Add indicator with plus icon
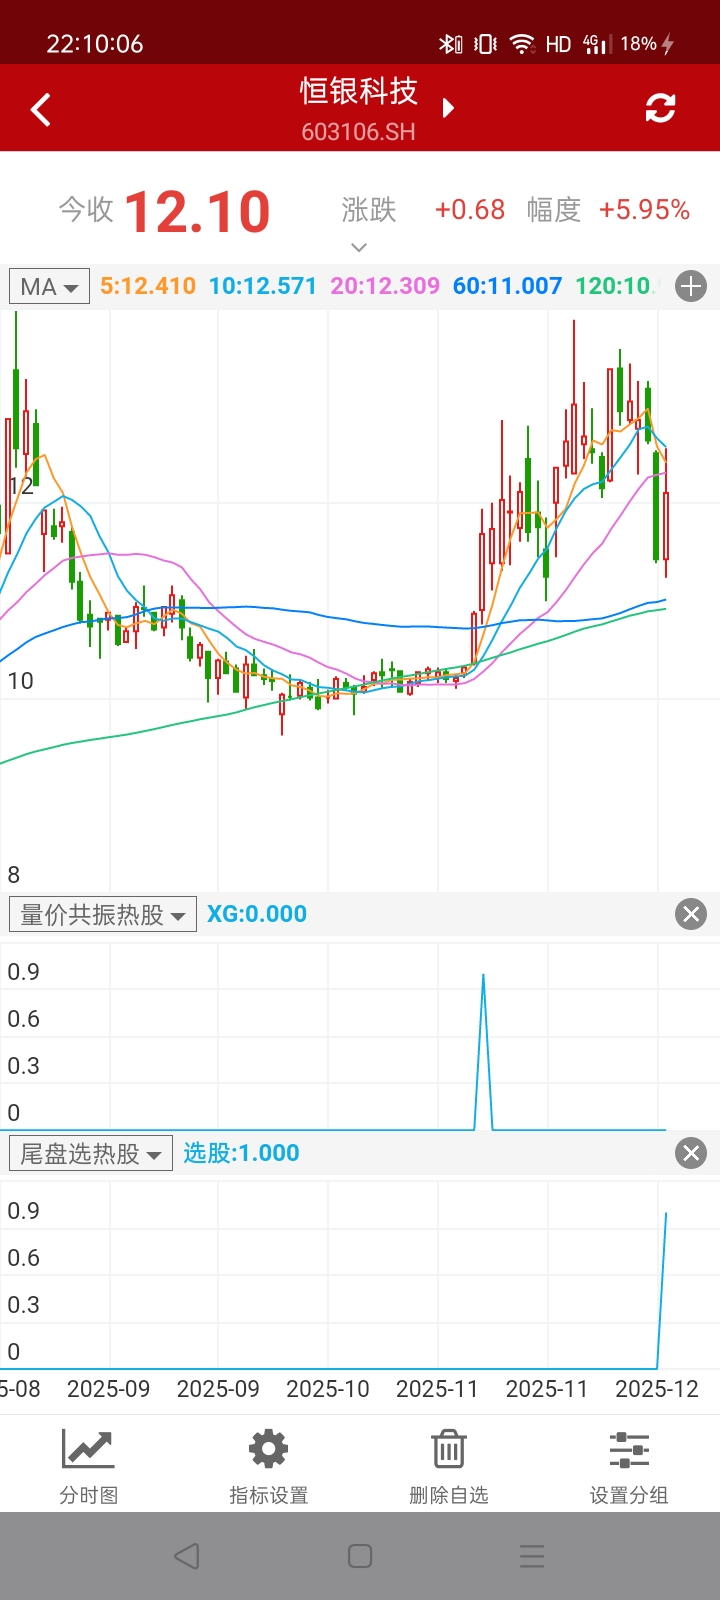This screenshot has width=720, height=1600. [691, 287]
